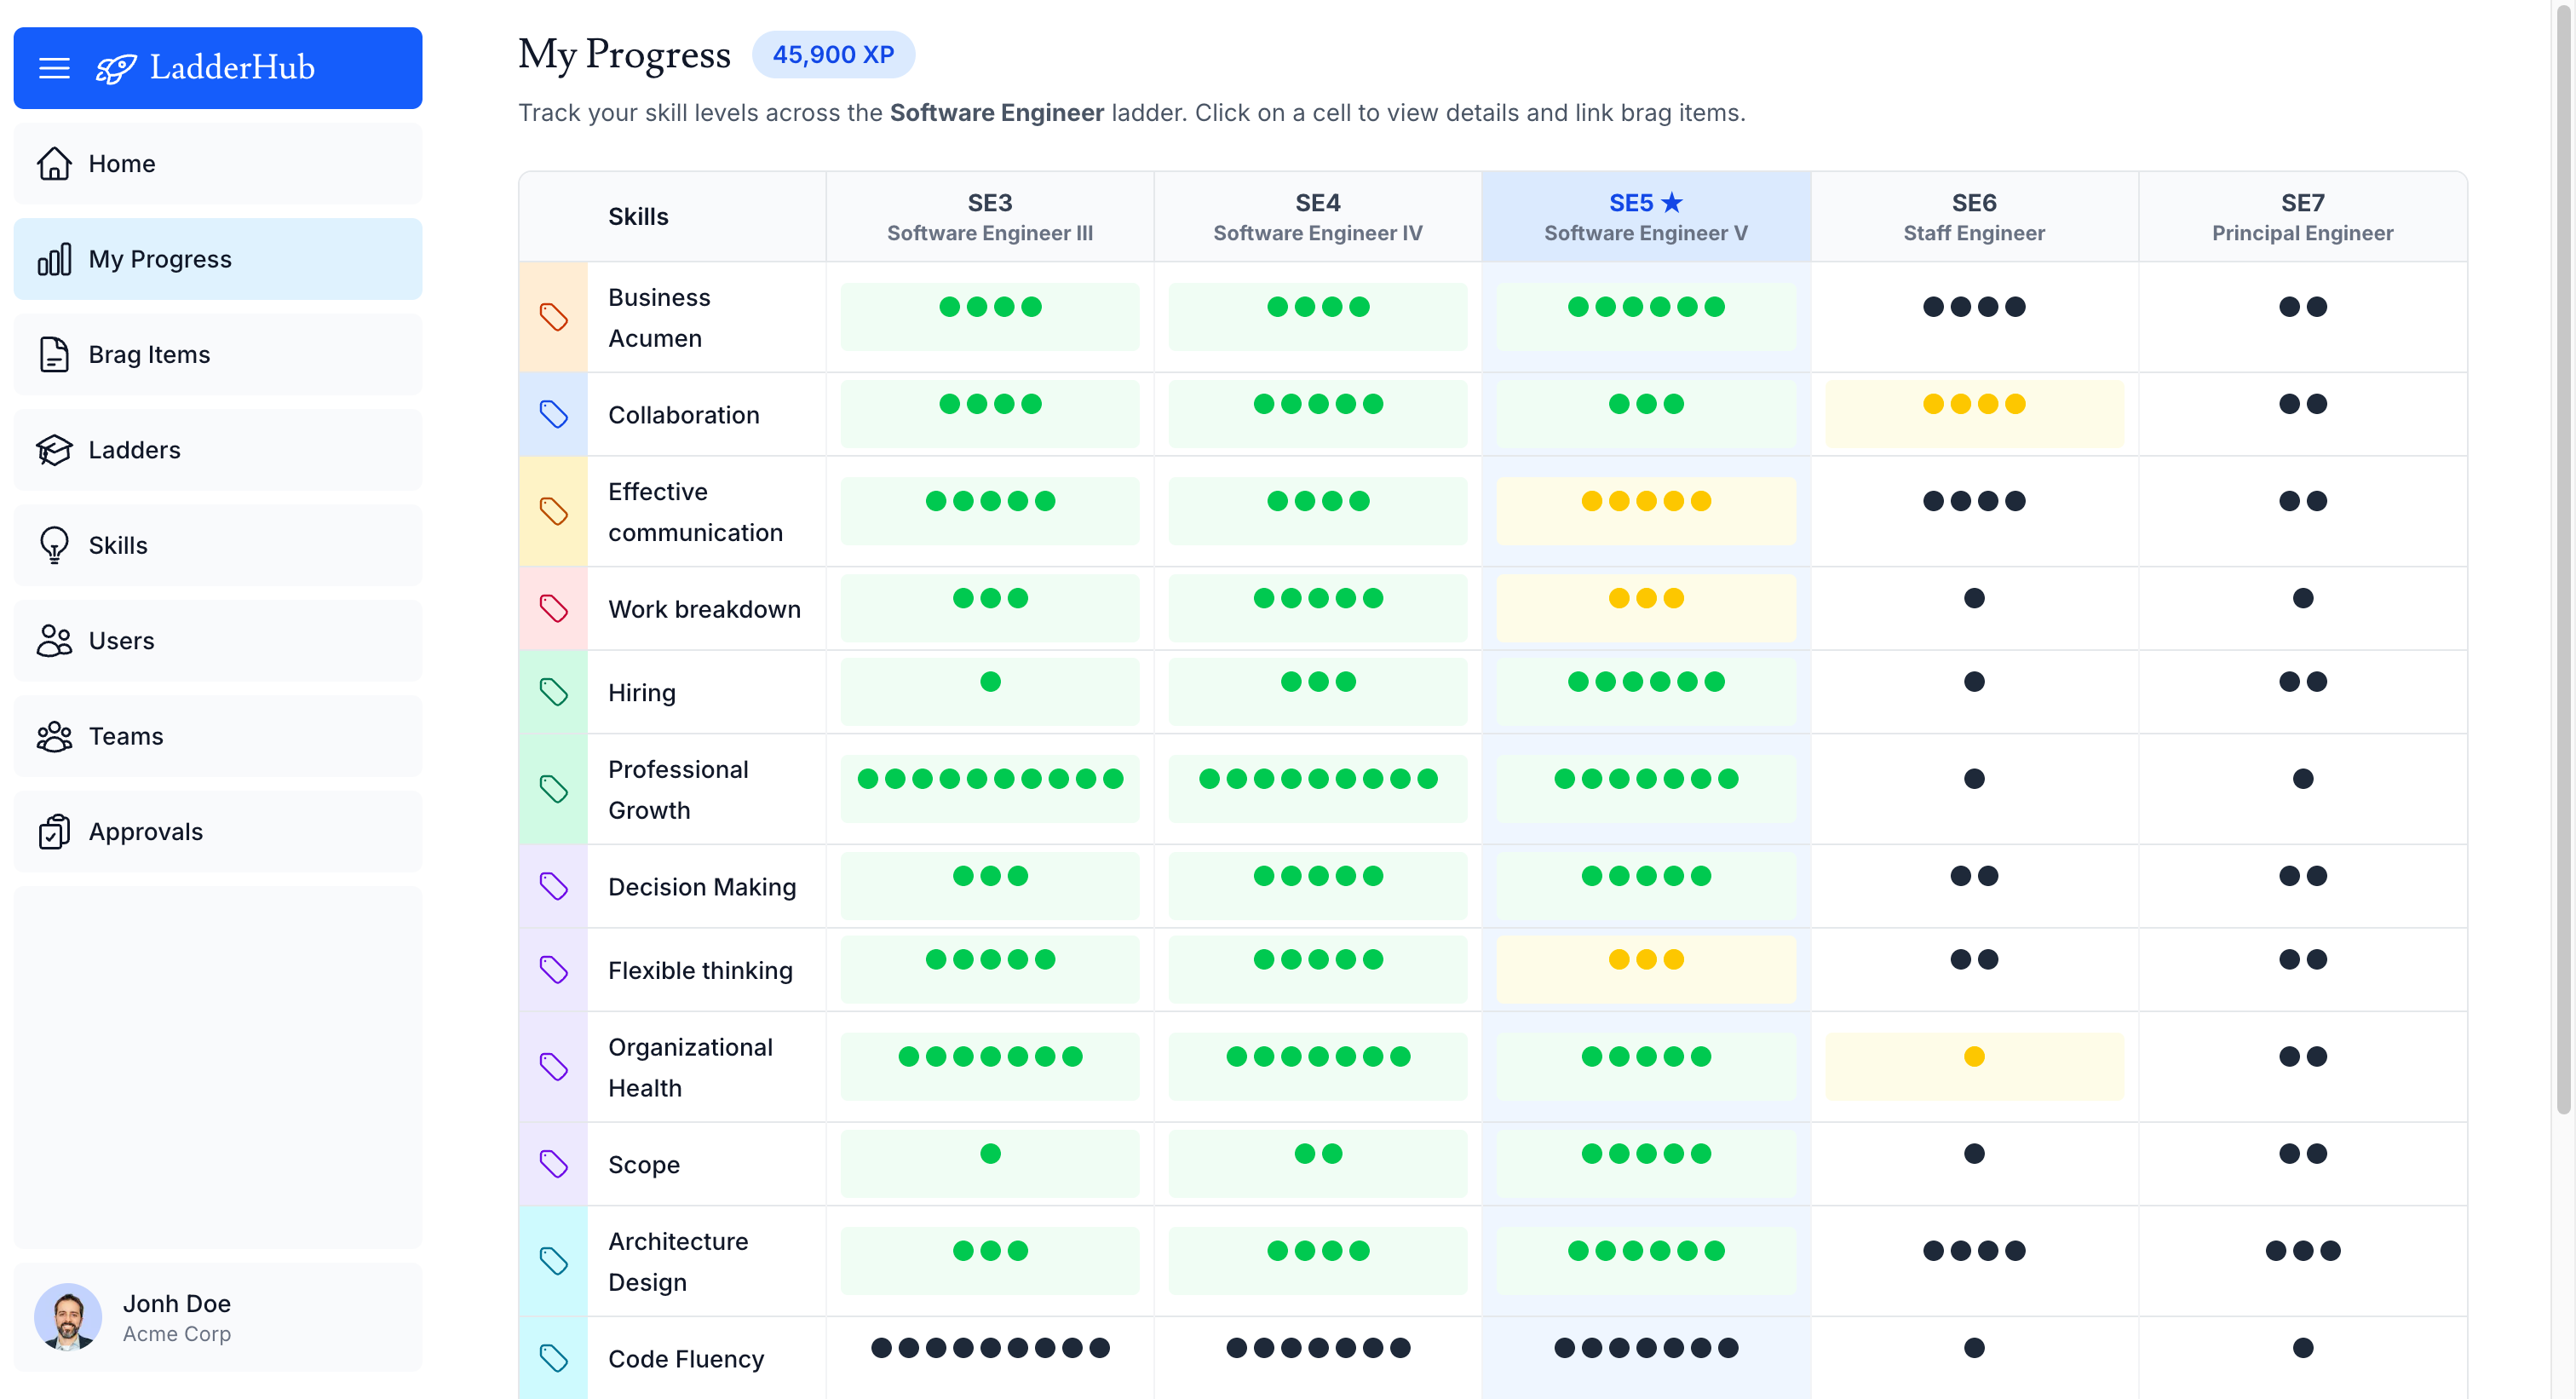Open Brag Items via its document icon
The width and height of the screenshot is (2576, 1399).
pos(55,354)
